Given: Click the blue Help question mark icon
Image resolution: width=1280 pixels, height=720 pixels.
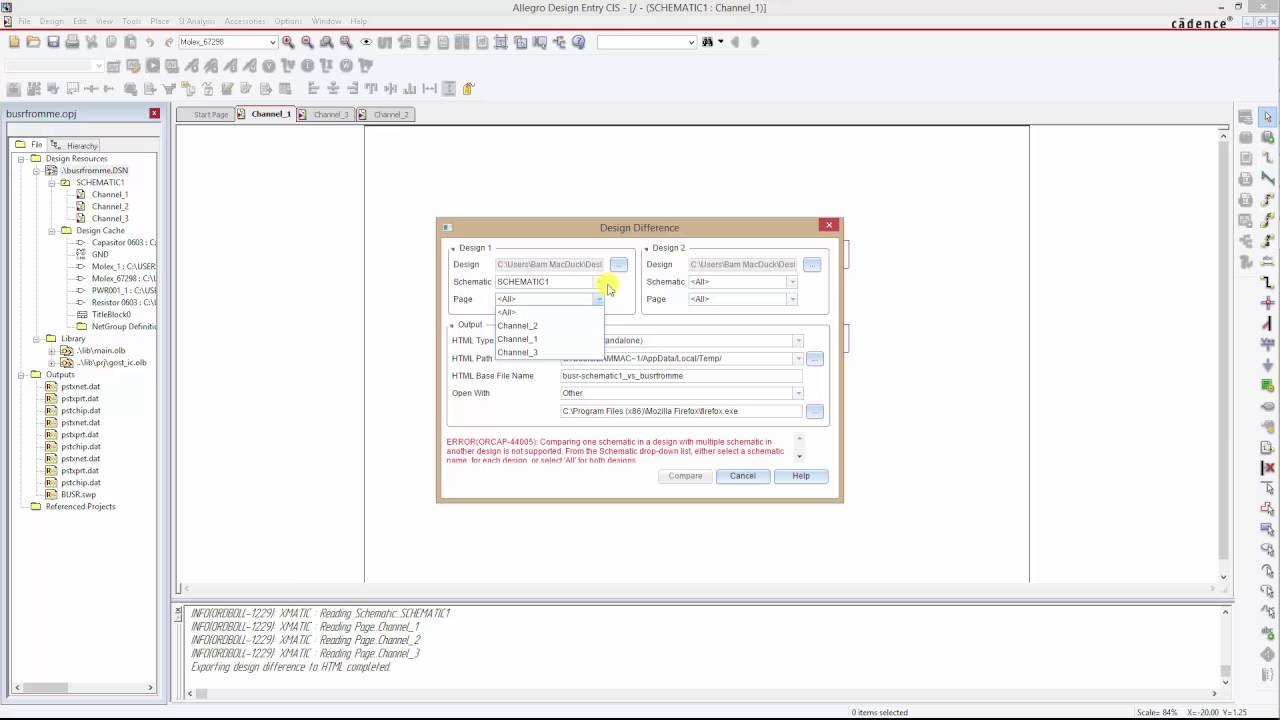Looking at the screenshot, I should (578, 42).
